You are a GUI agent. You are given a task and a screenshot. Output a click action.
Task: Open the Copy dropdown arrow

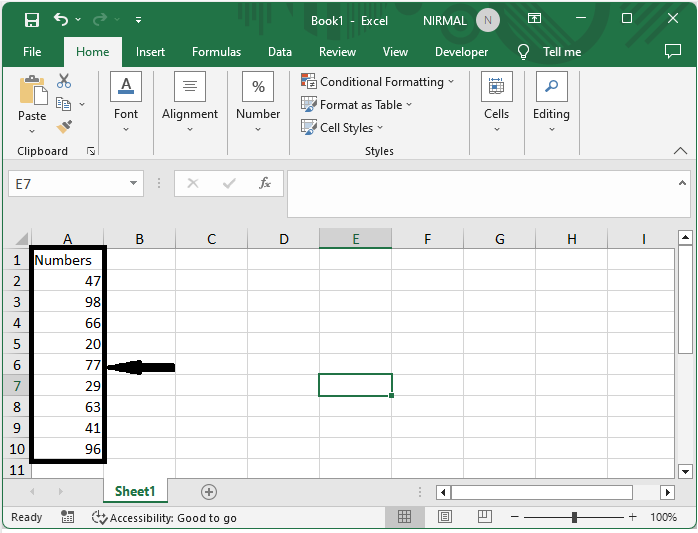(82, 104)
